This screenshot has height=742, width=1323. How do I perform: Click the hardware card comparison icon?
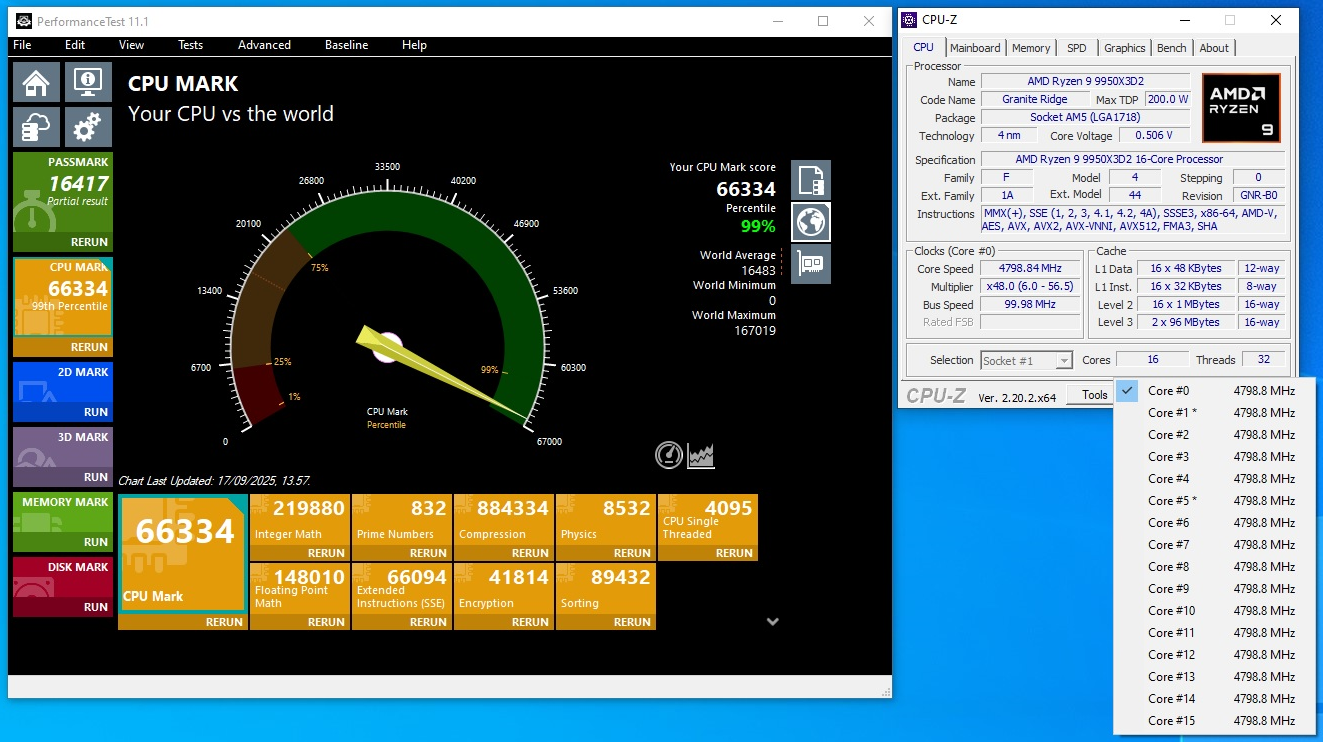(x=811, y=264)
